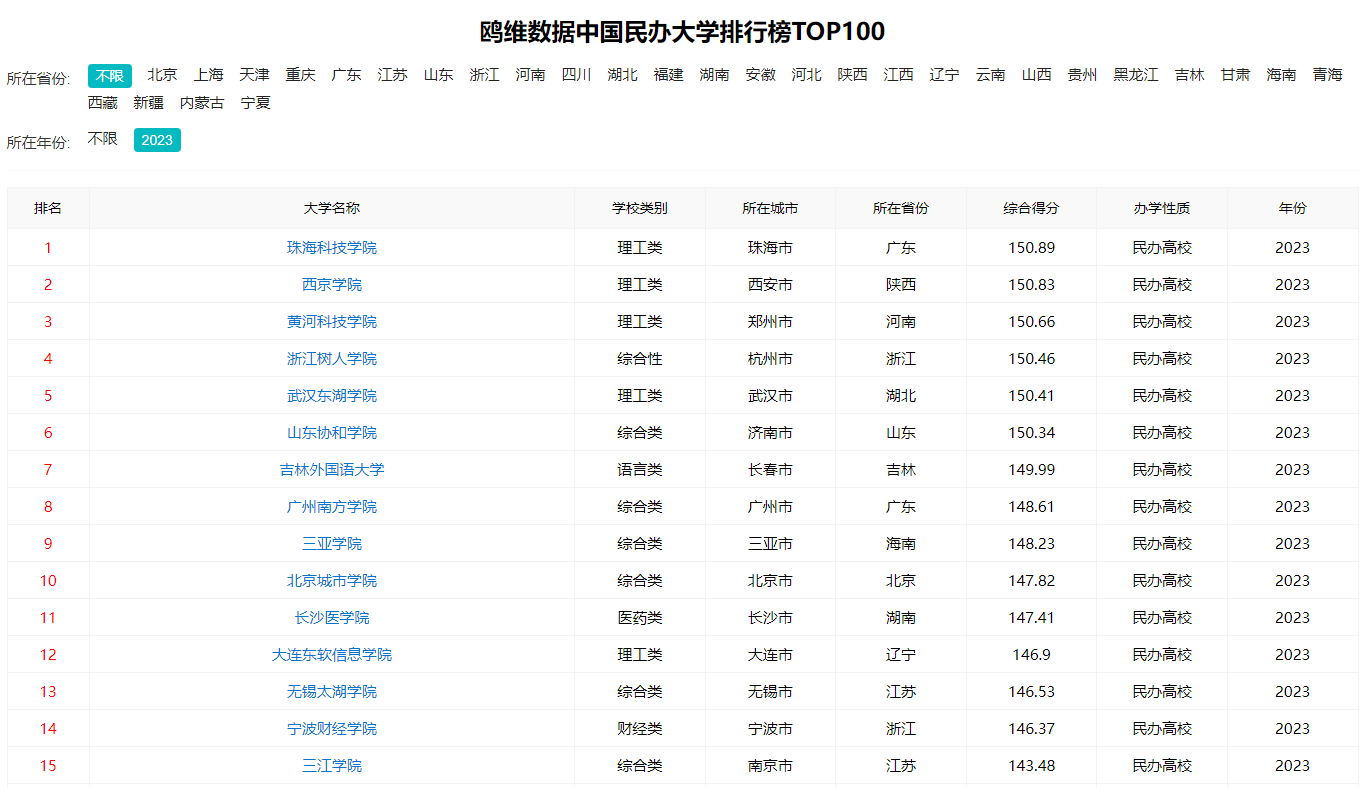The height and width of the screenshot is (788, 1363).
Task: Select the 2023 year filter
Action: tap(157, 140)
